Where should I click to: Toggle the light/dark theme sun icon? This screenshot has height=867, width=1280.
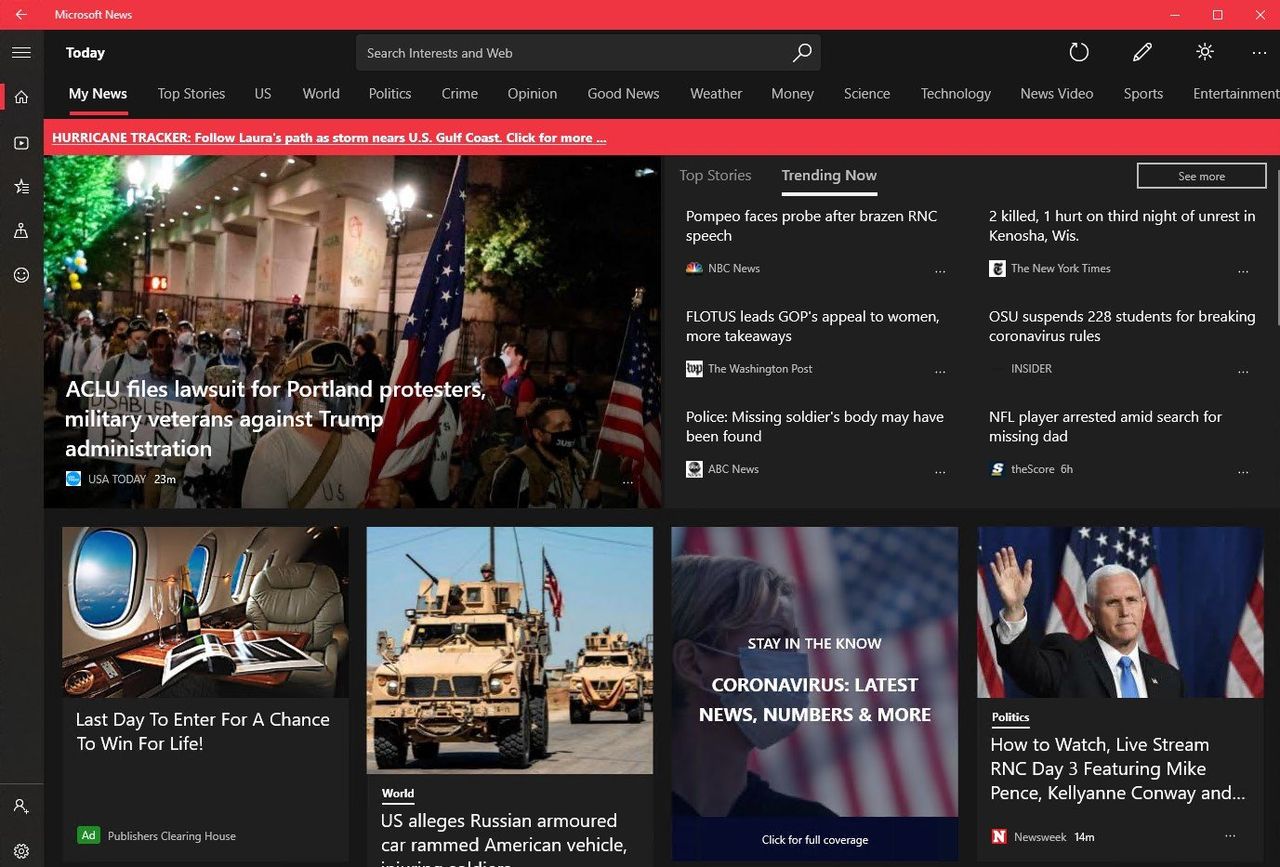coord(1205,52)
